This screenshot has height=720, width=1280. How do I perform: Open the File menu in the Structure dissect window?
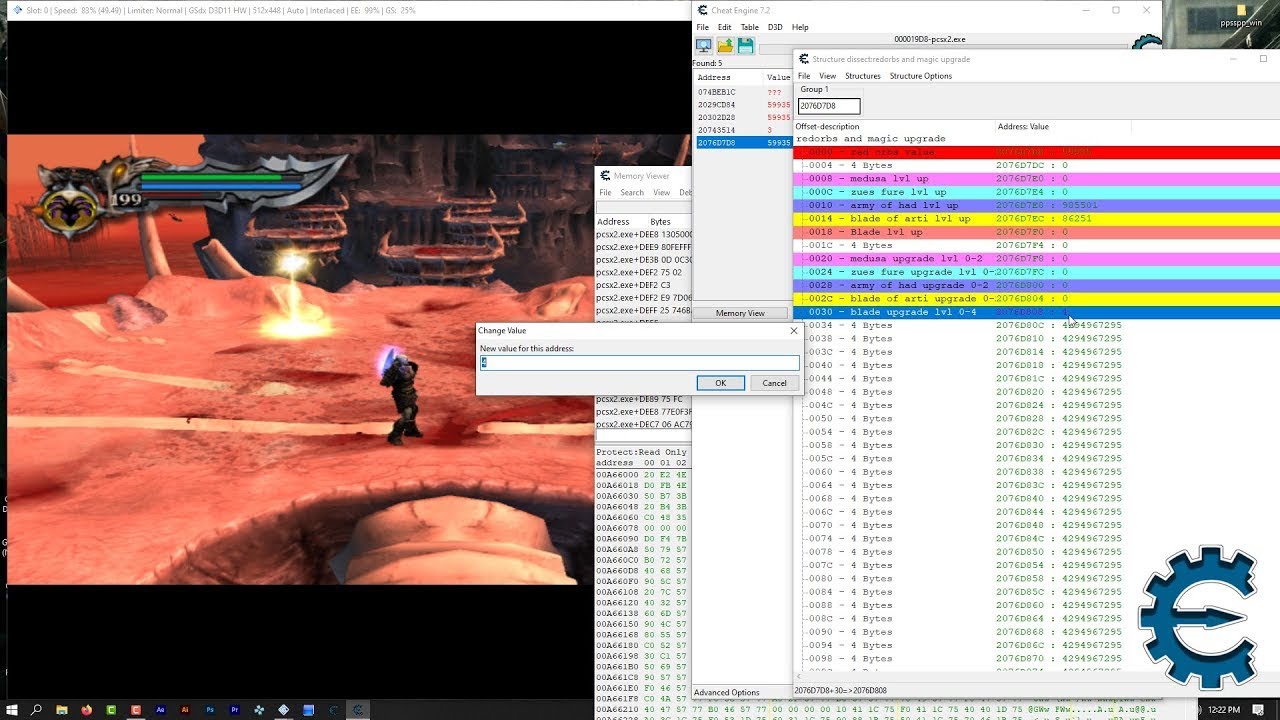pos(804,76)
